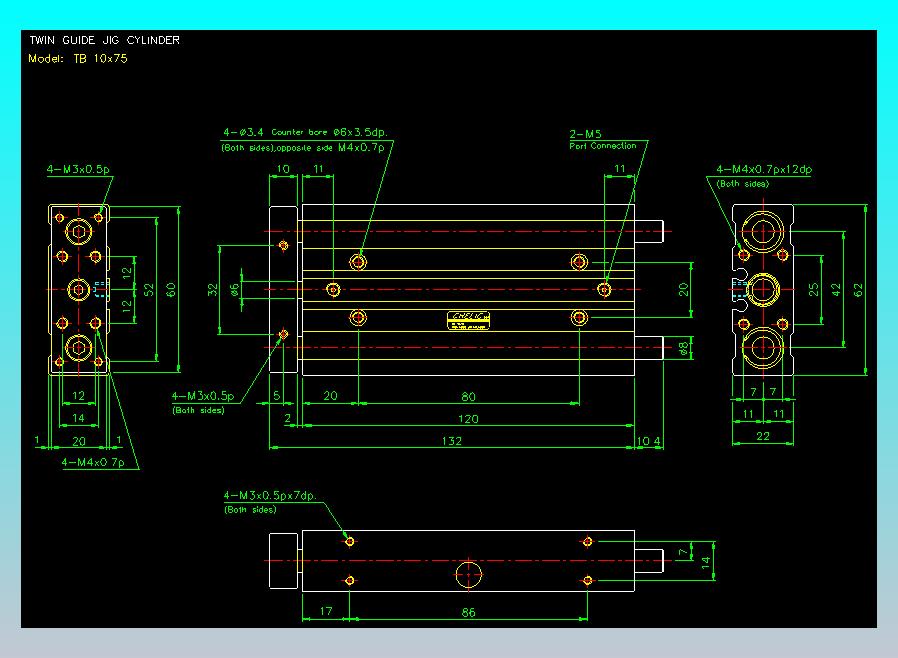Click the 120 body length dimension
Viewport: 898px width, 658px height.
(468, 419)
